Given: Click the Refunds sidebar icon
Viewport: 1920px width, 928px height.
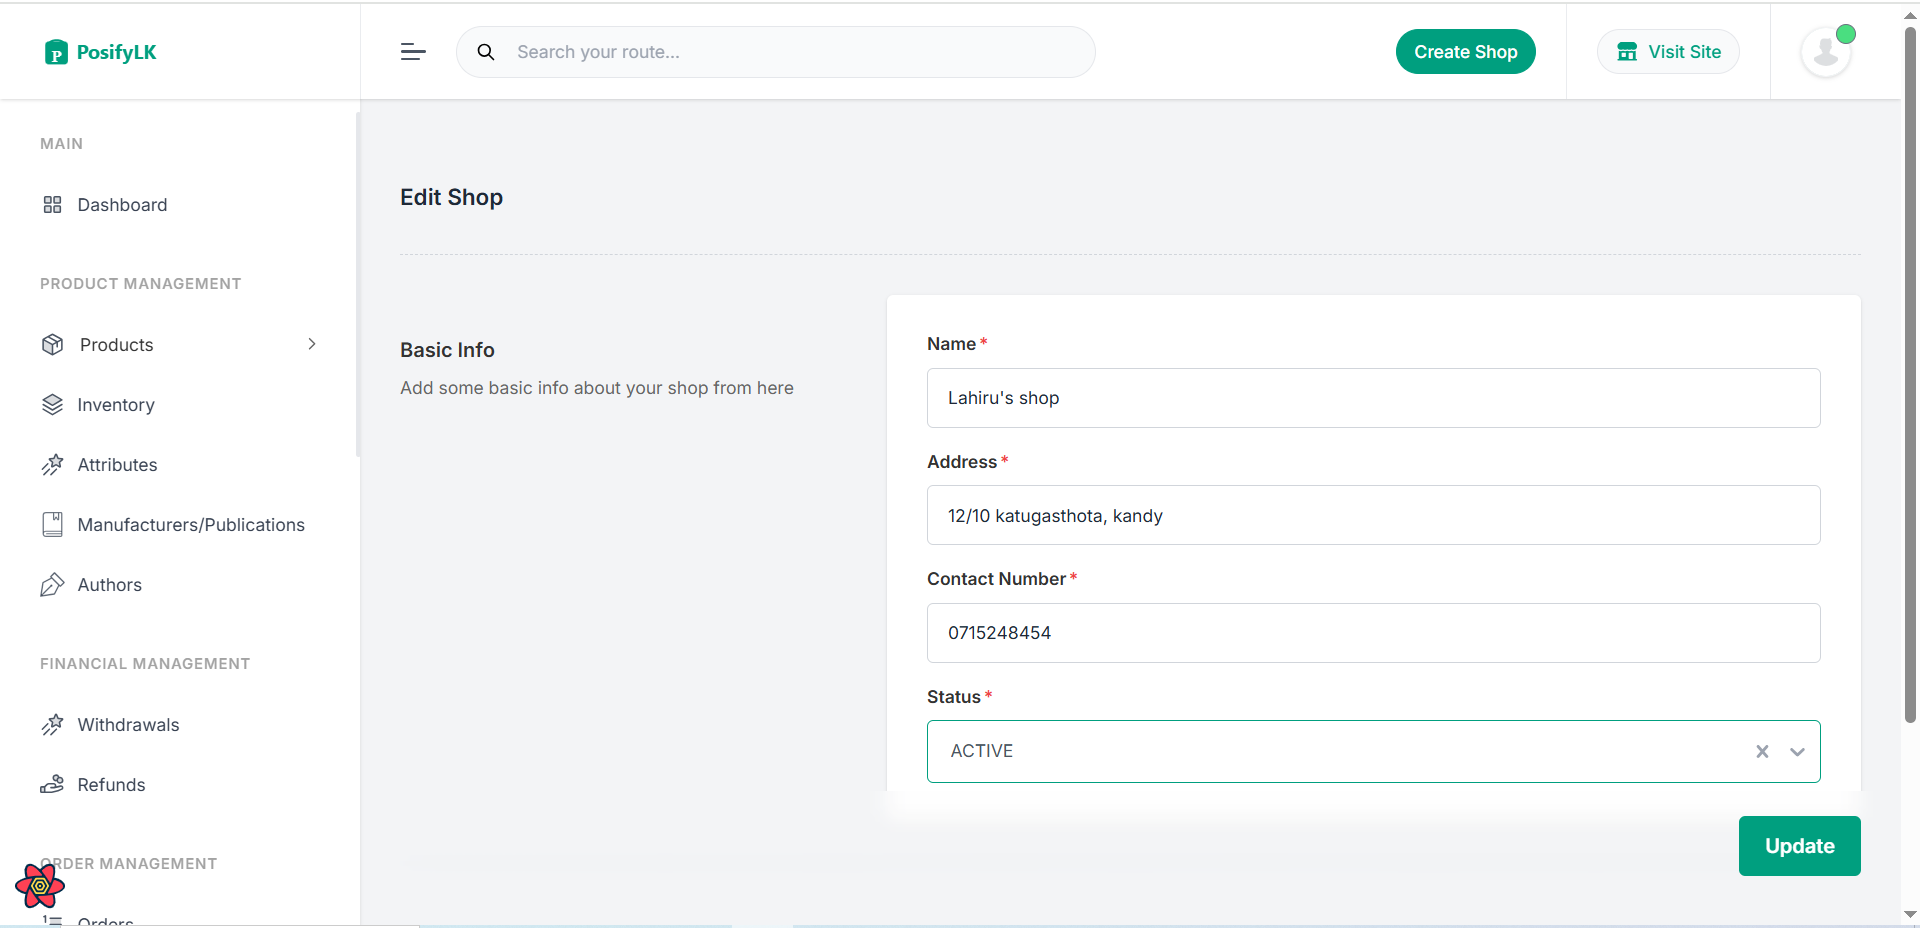Looking at the screenshot, I should [x=53, y=784].
